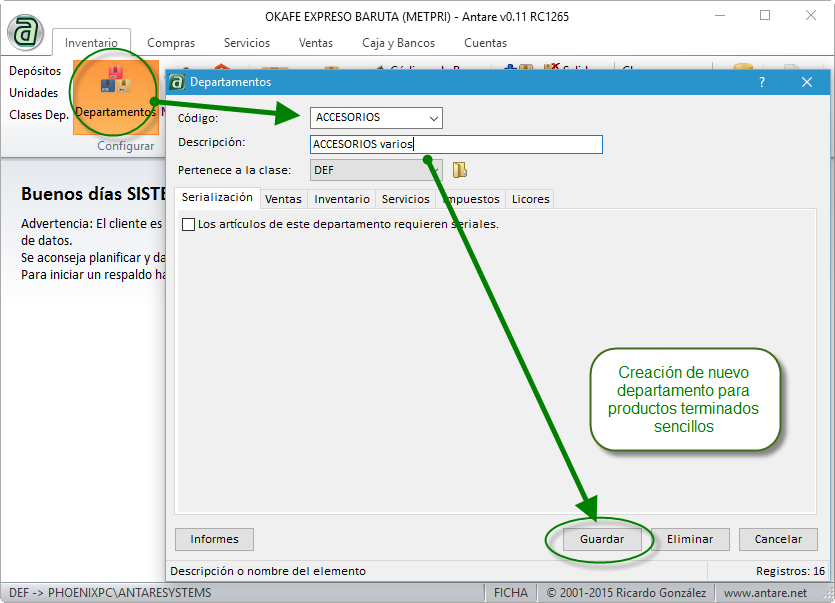
Task: Open the Compras ribbon tab
Action: point(171,43)
